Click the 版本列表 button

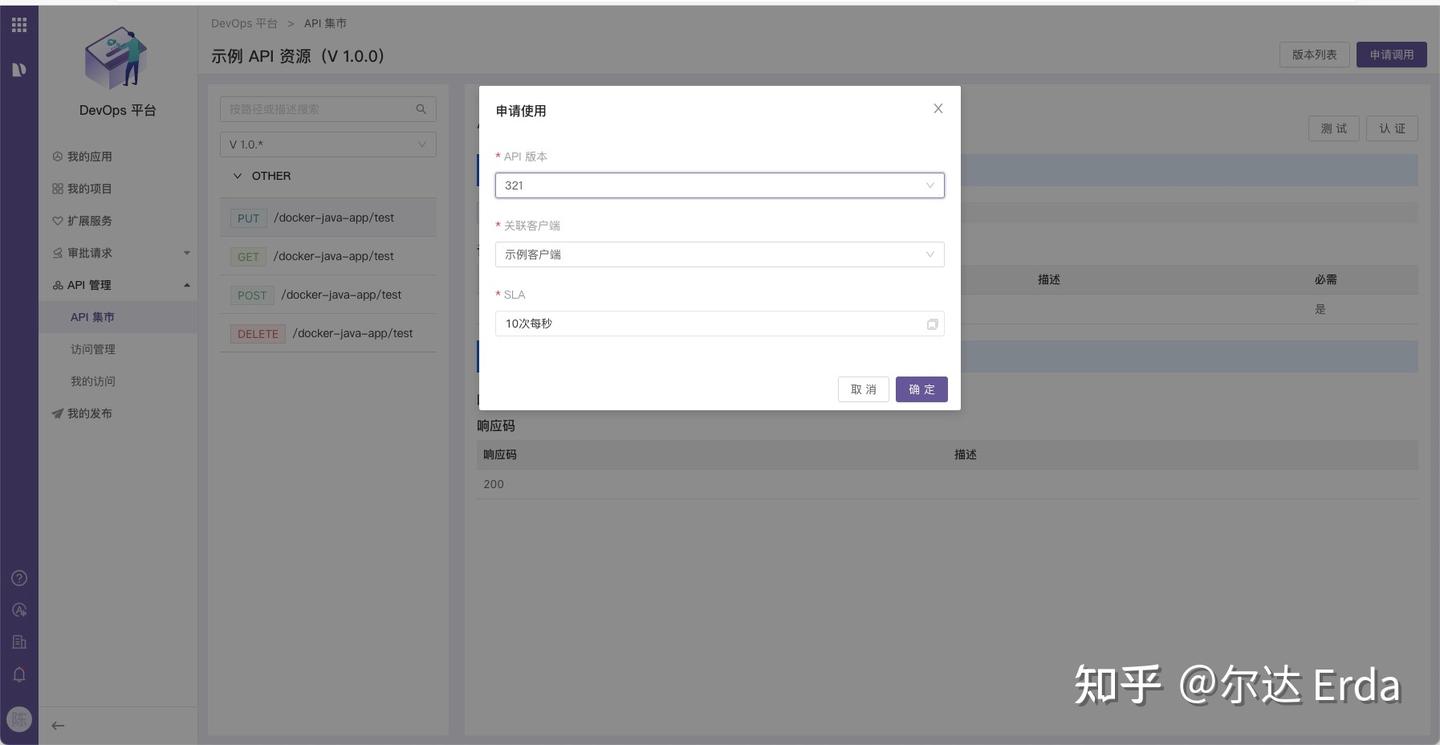pos(1314,55)
